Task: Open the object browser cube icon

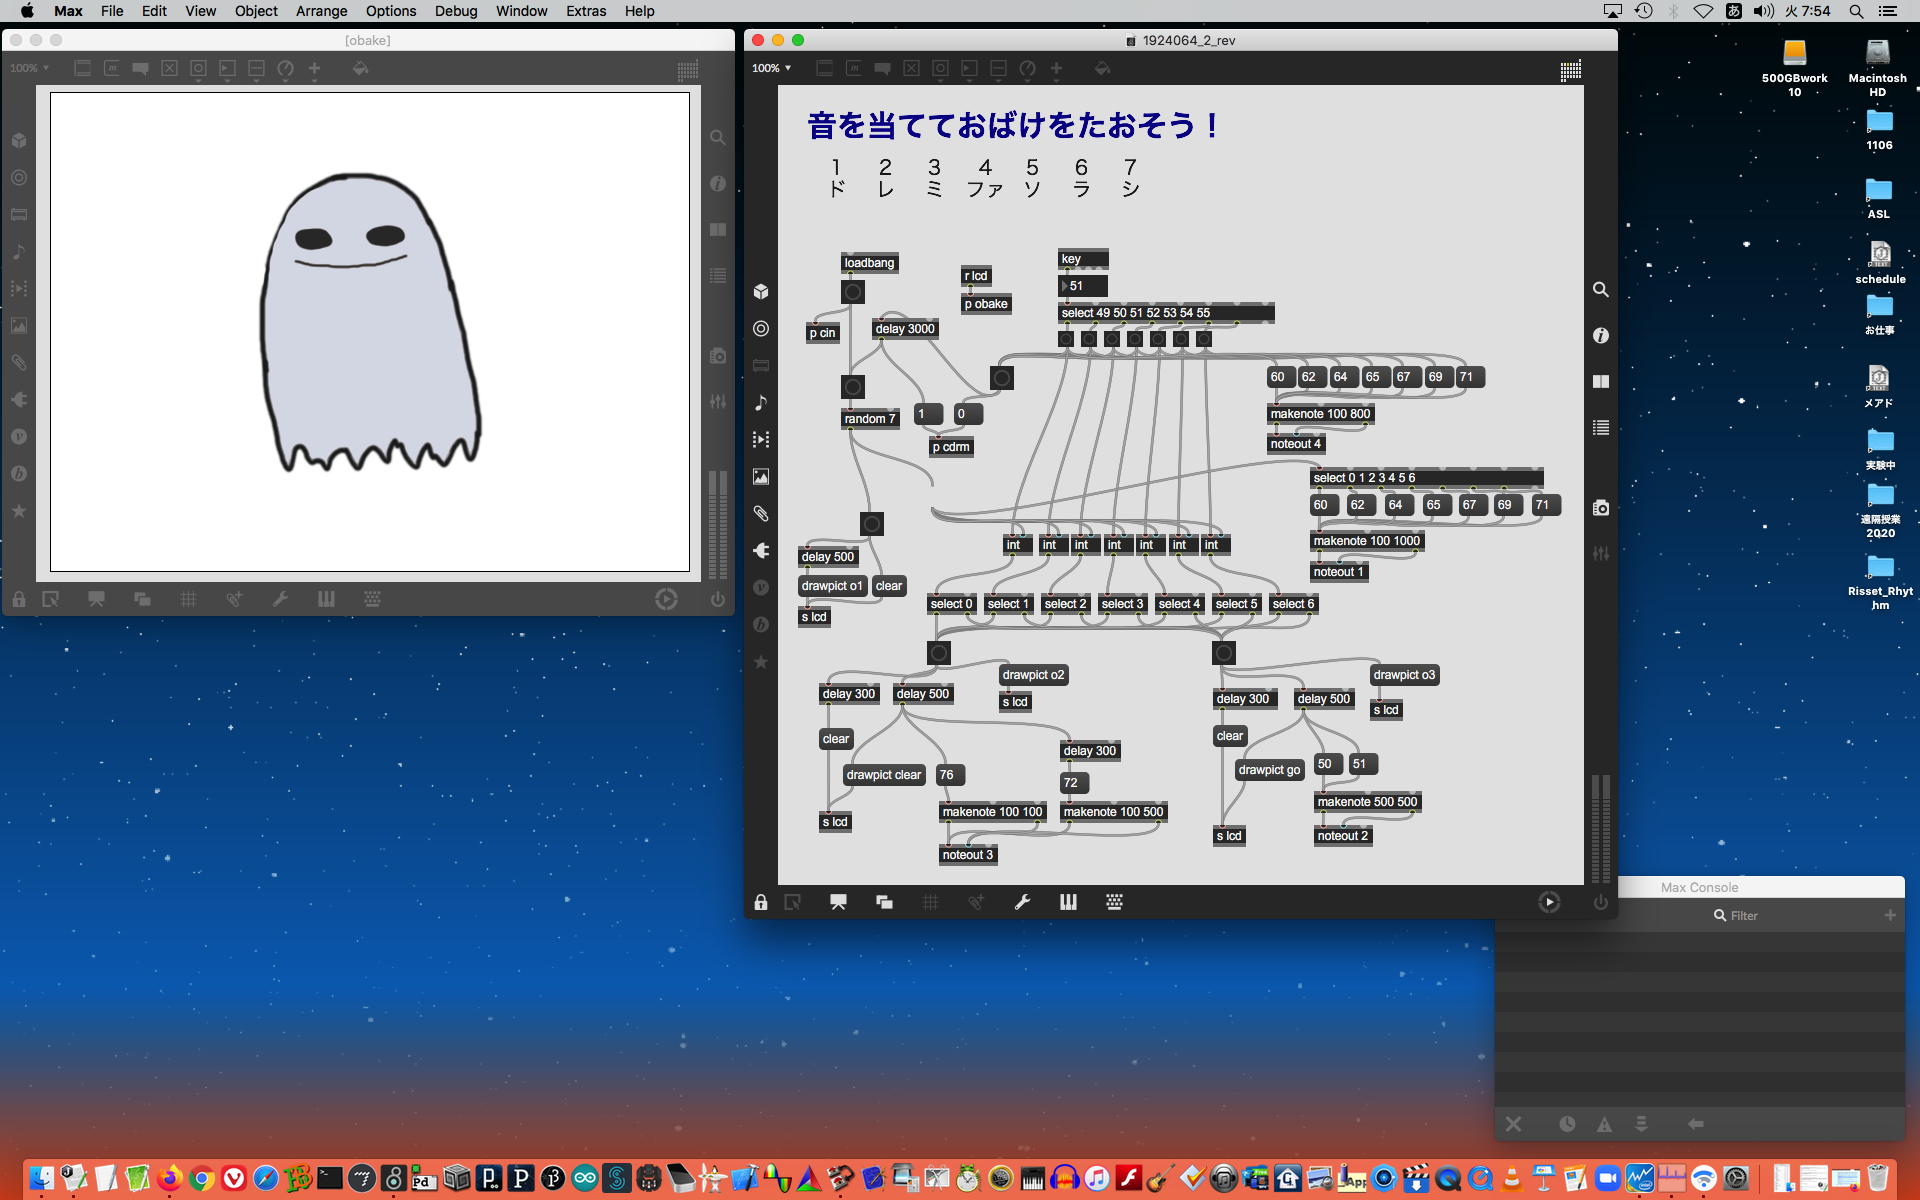Action: pyautogui.click(x=761, y=291)
